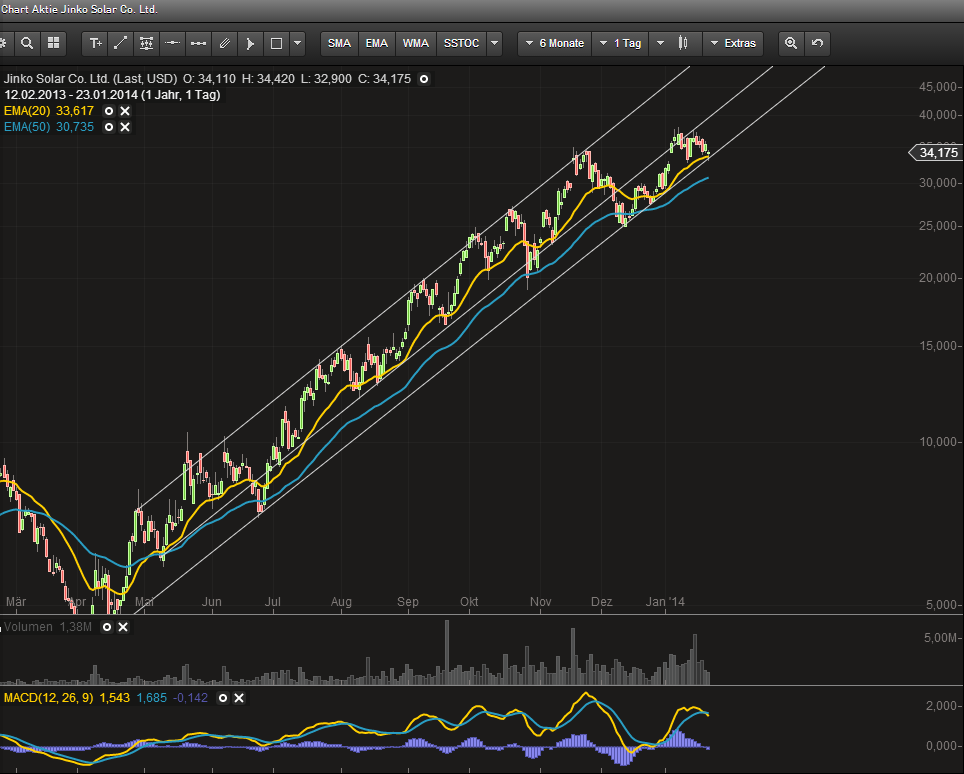Expand the 1 Tag interval dropdown
Viewport: 964px width, 774px height.
coord(619,43)
